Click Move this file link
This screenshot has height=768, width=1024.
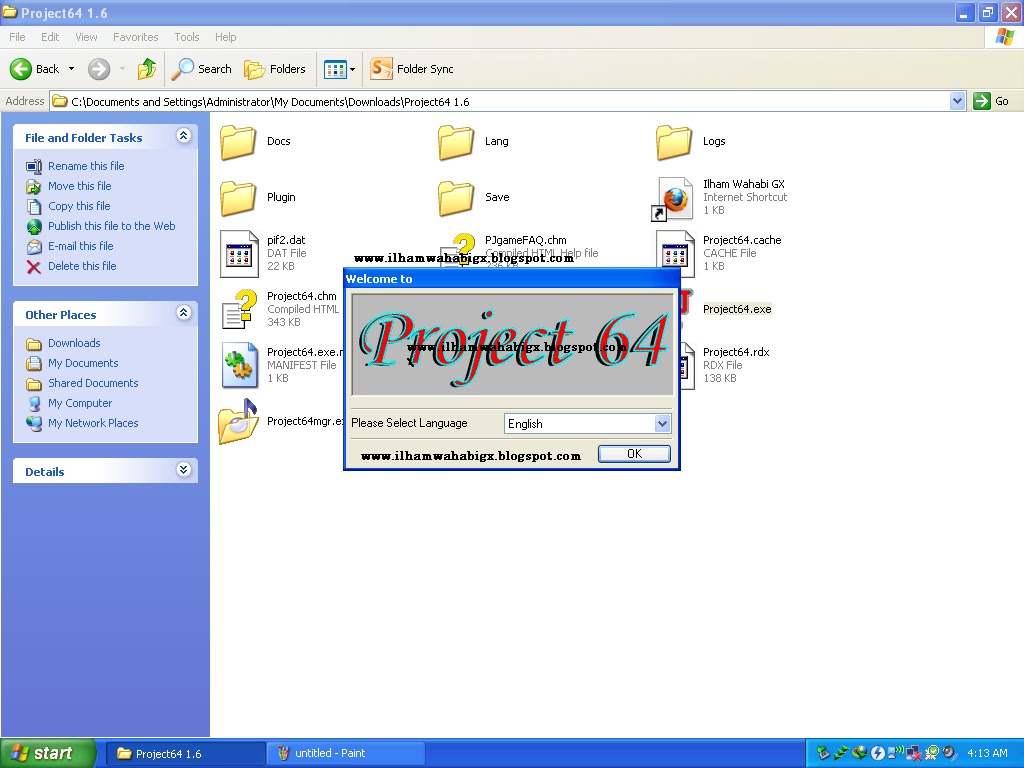[x=80, y=186]
